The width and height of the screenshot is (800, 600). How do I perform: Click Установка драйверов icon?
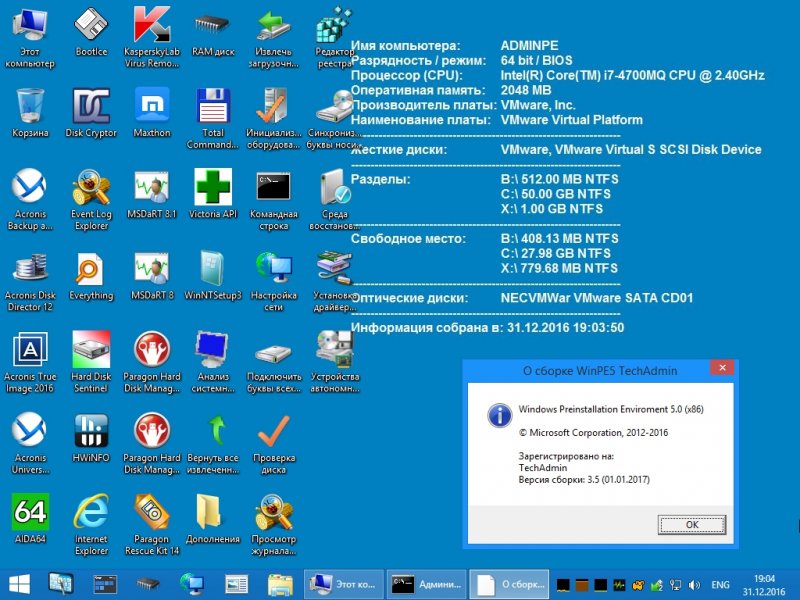click(x=334, y=281)
